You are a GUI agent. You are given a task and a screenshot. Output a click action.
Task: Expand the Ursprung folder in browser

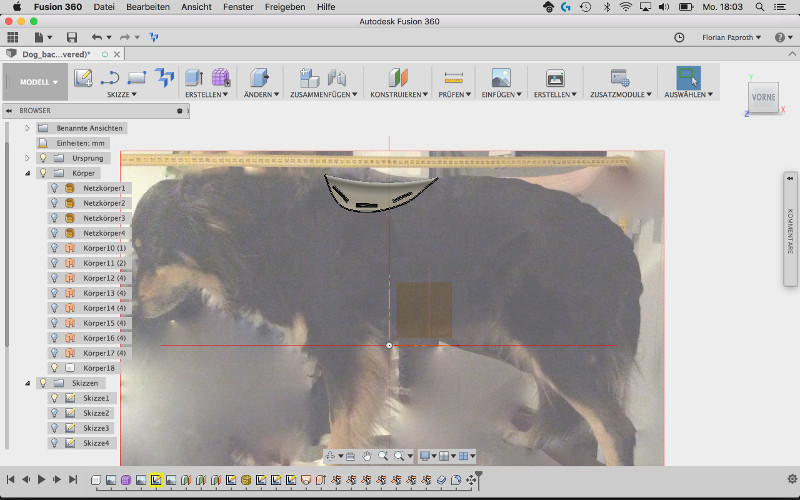[x=28, y=158]
